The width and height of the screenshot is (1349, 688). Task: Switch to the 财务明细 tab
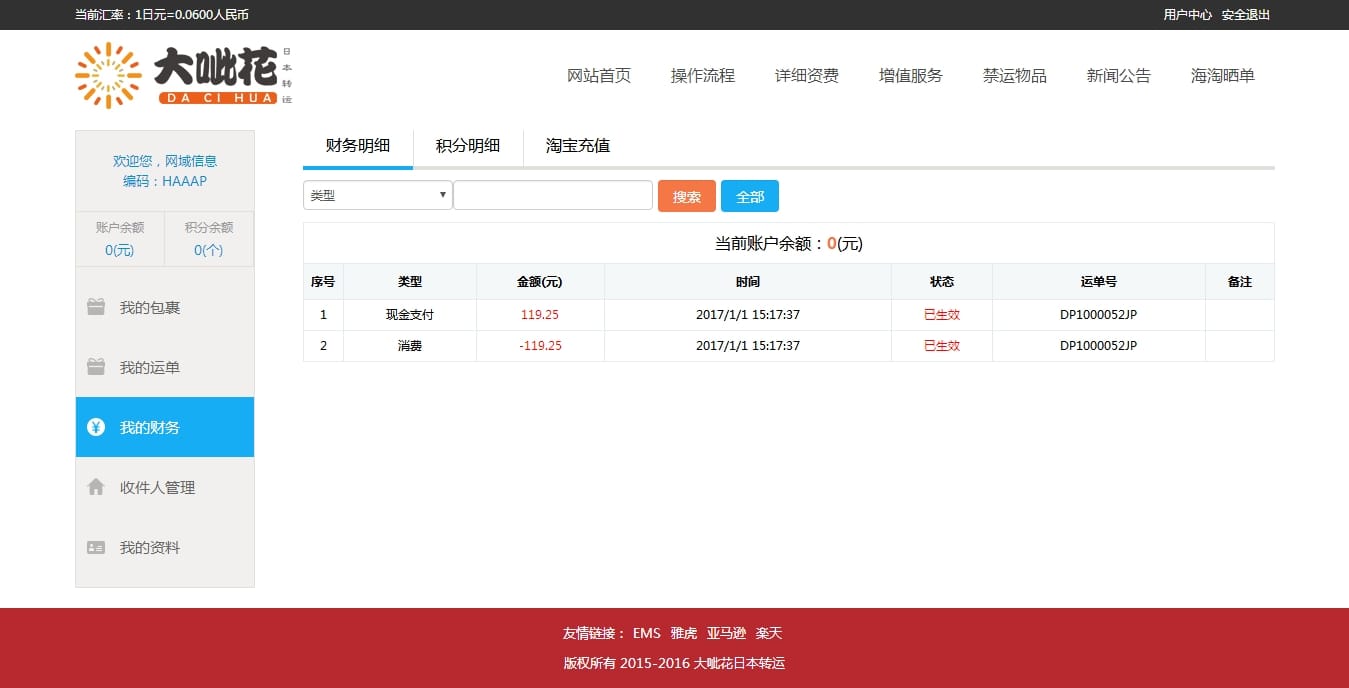358,146
